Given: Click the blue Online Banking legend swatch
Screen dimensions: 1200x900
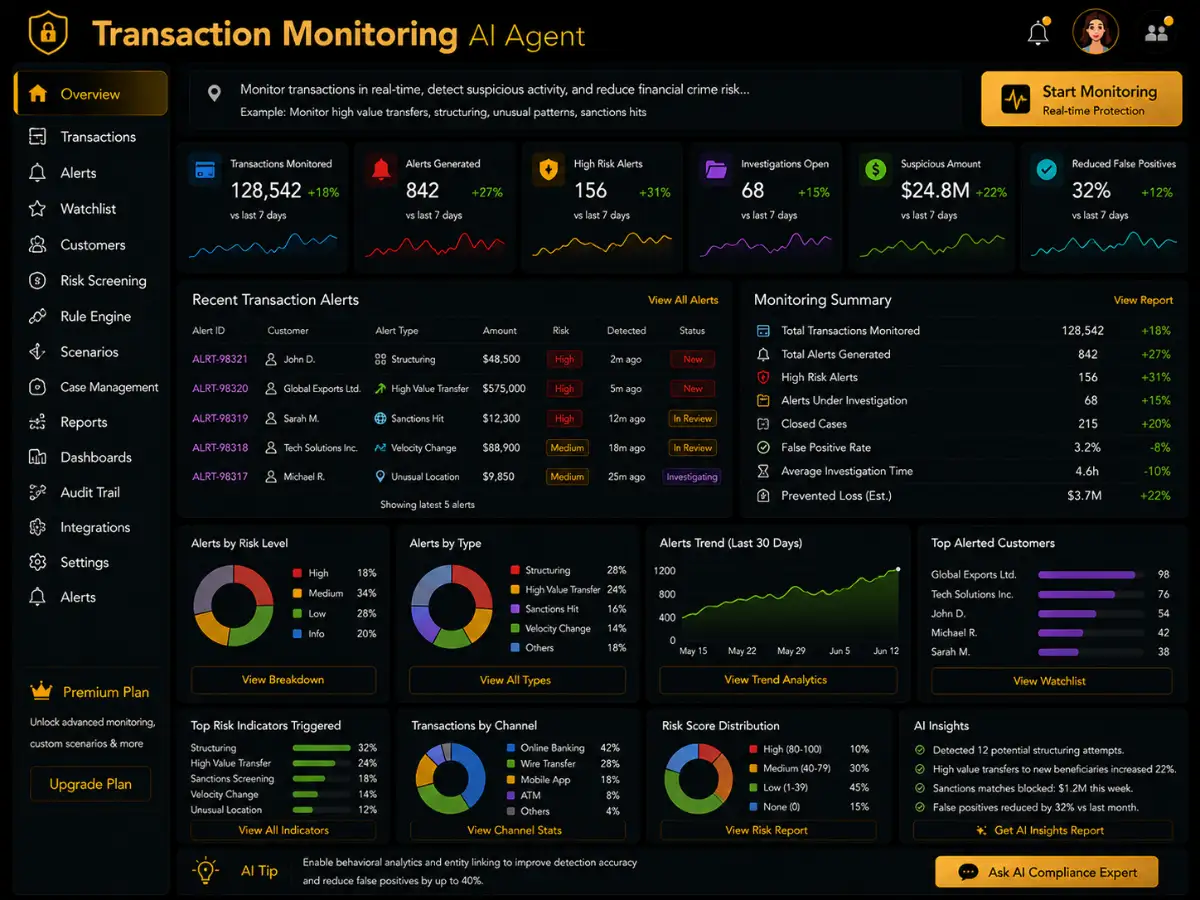Looking at the screenshot, I should tap(510, 747).
